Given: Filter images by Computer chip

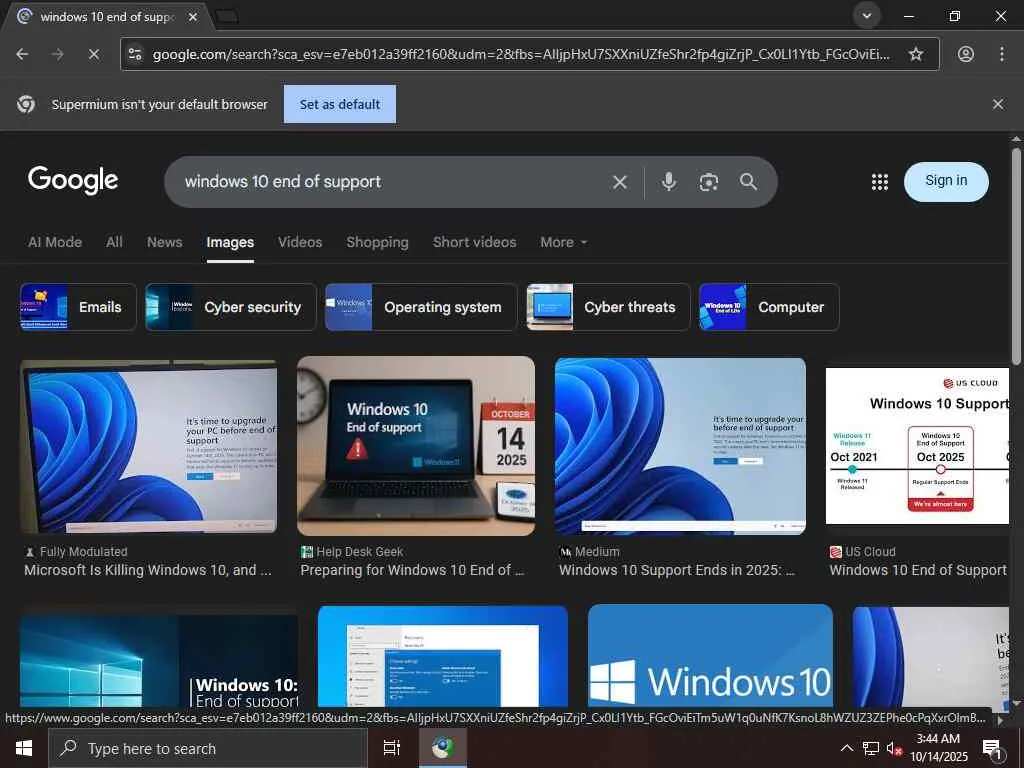Looking at the screenshot, I should coord(769,307).
